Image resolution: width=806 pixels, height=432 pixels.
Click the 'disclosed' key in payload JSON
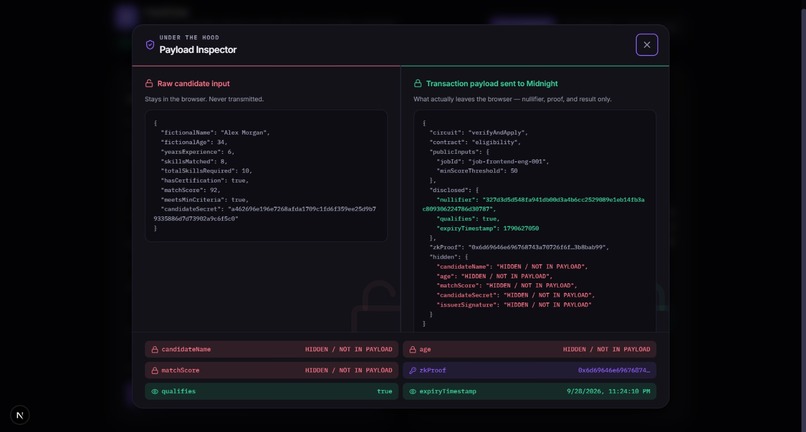click(x=449, y=190)
